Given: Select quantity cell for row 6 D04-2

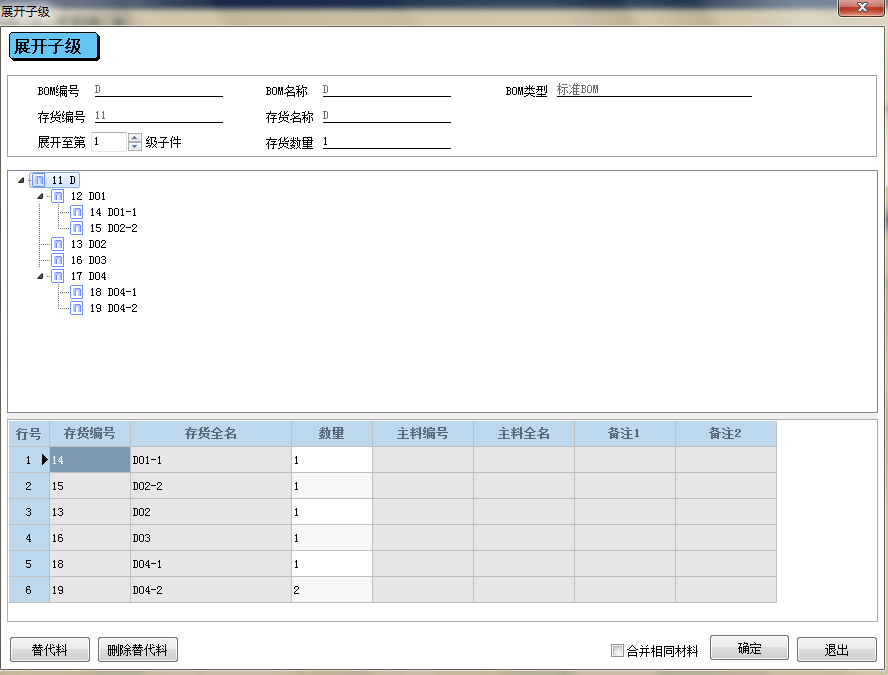Looking at the screenshot, I should click(x=332, y=590).
